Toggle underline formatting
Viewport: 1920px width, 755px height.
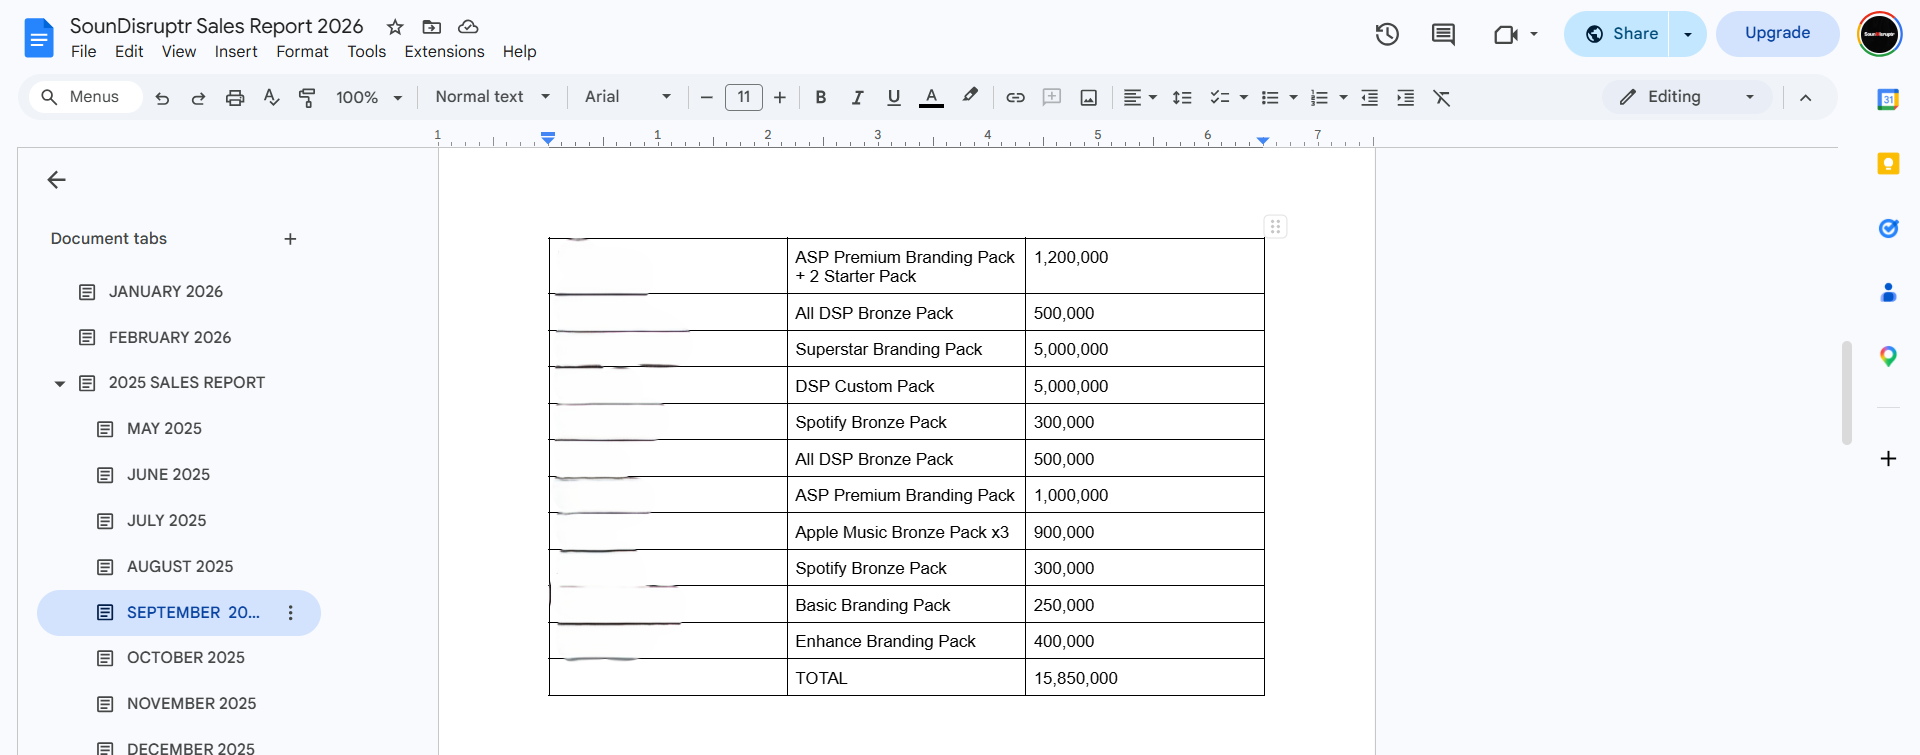893,97
